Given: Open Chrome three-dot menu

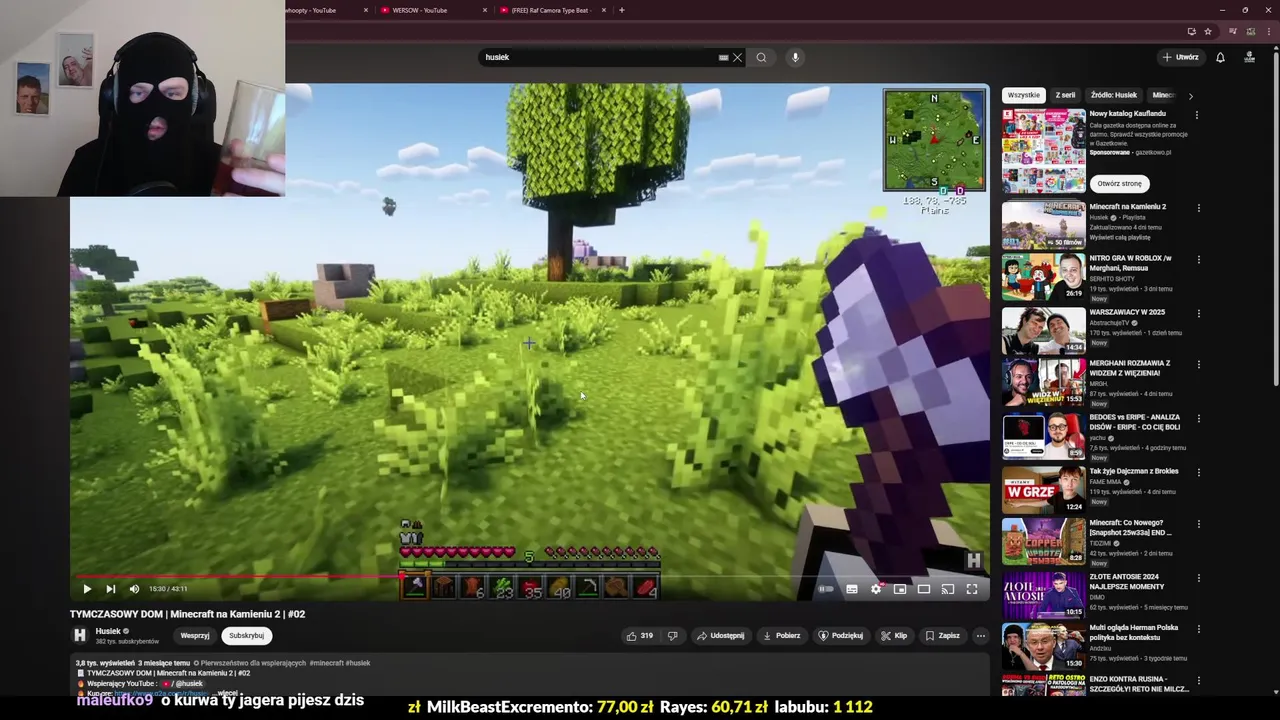Looking at the screenshot, I should (1268, 31).
